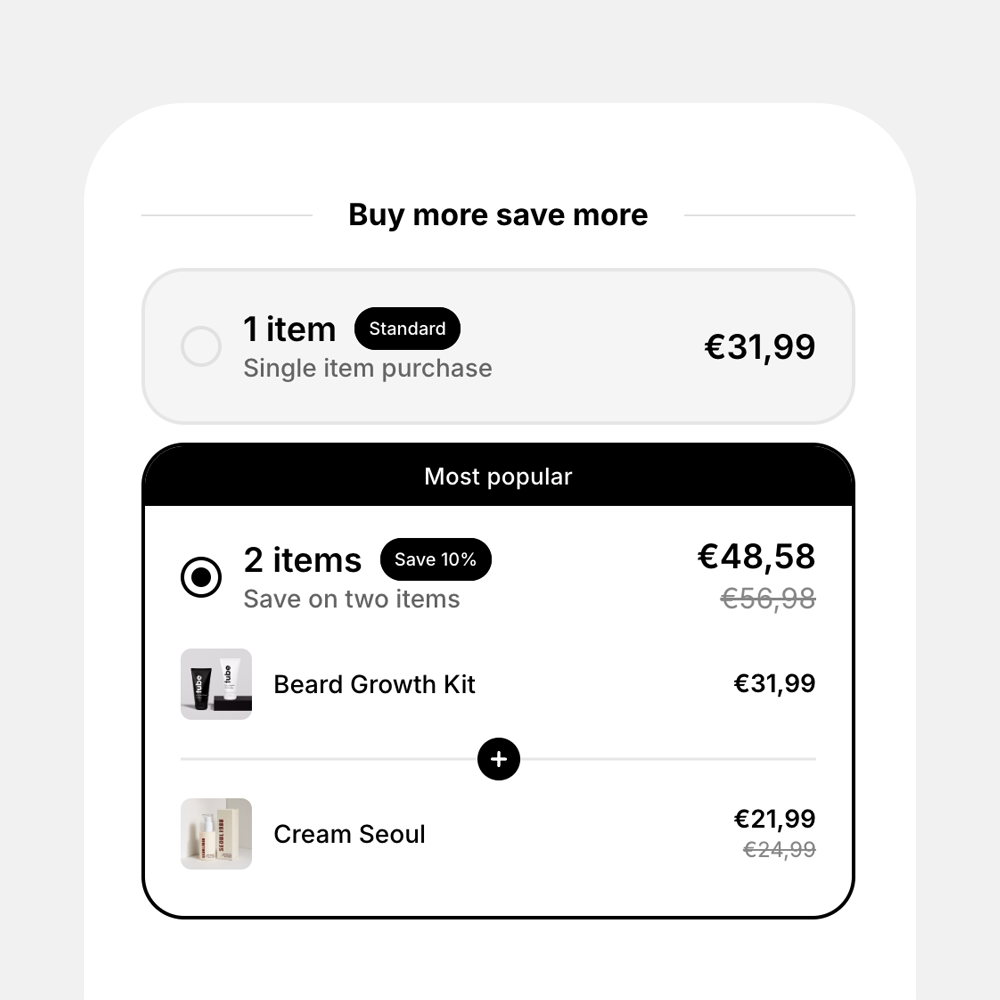Click the Buy more save more heading
1000x1000 pixels.
(x=498, y=215)
